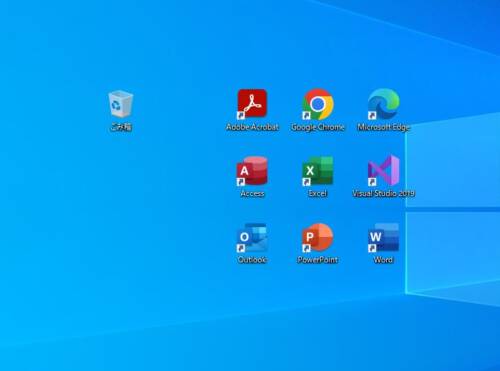500x371 pixels.
Task: Select the Visual Studio 2019 shortcut icon
Action: pyautogui.click(x=384, y=170)
